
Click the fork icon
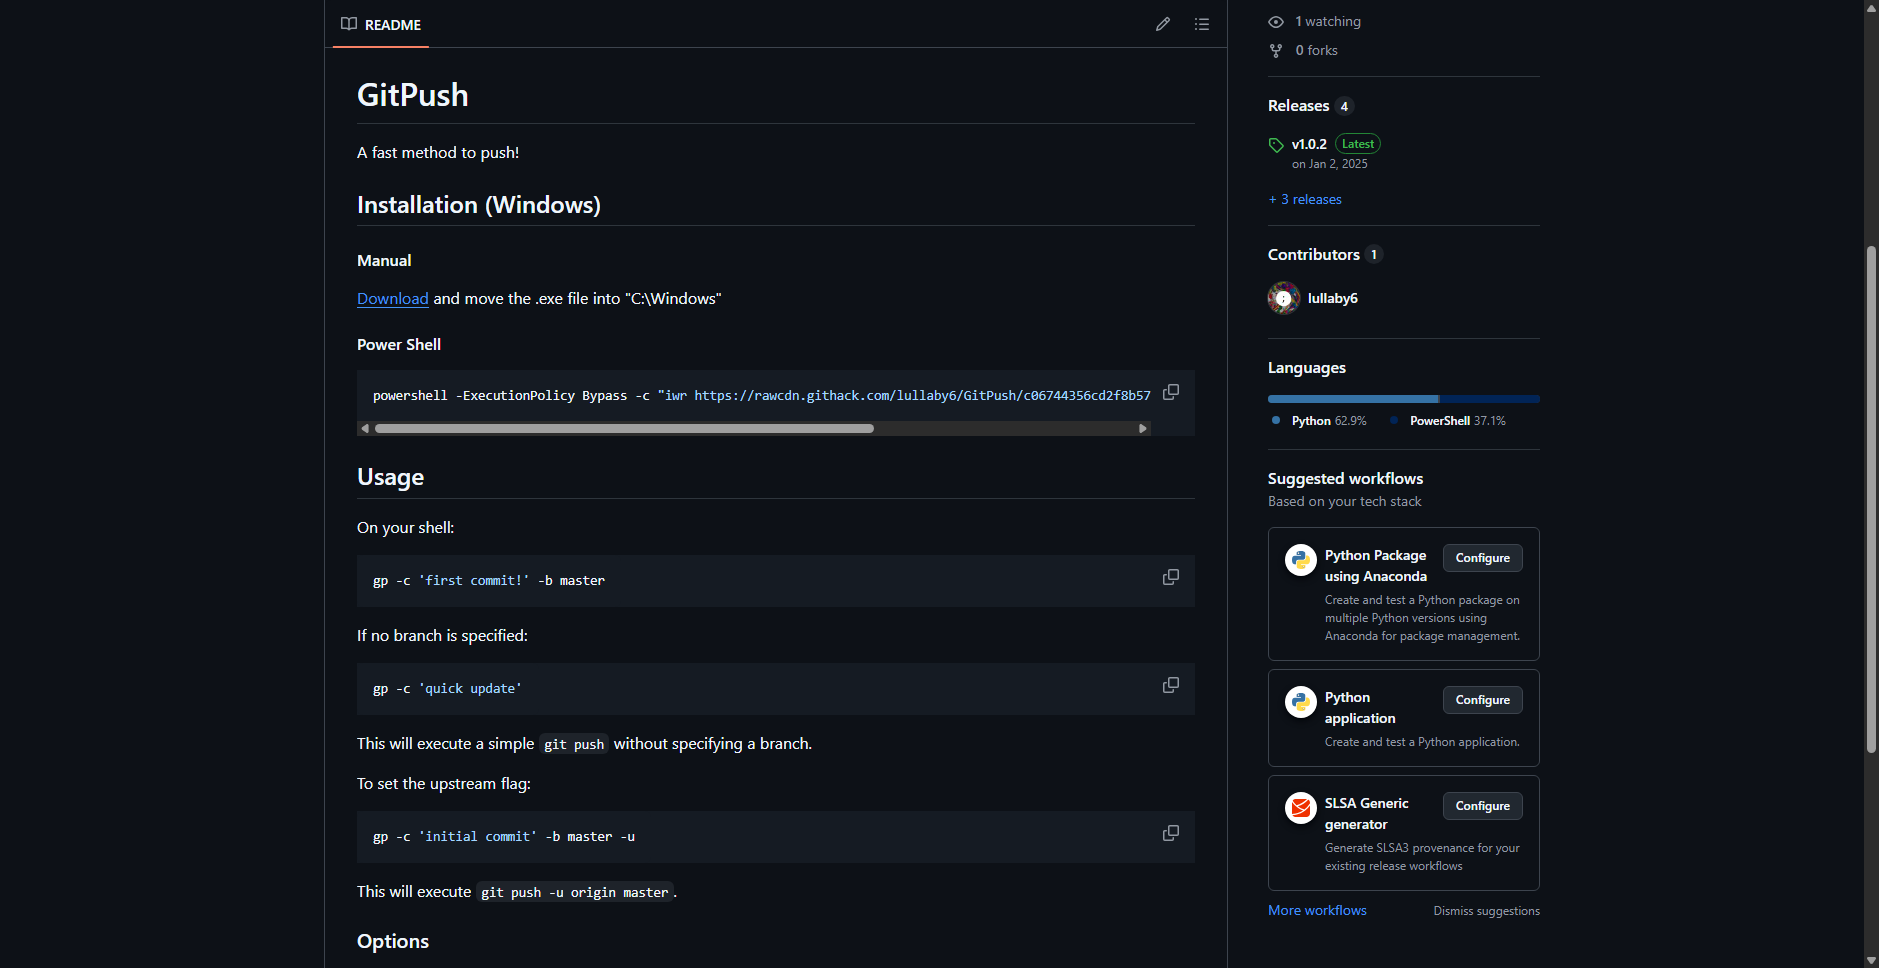click(1276, 50)
